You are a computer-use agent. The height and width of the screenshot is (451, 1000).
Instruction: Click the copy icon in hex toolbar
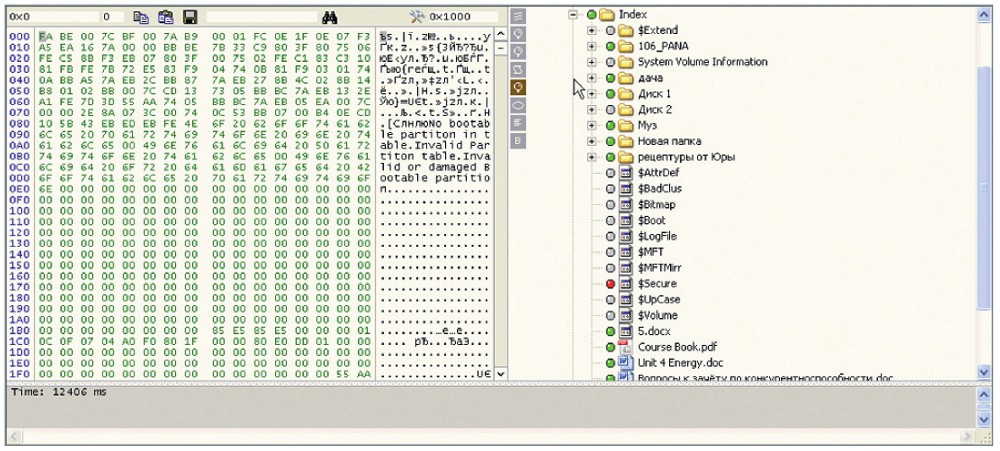click(x=140, y=17)
